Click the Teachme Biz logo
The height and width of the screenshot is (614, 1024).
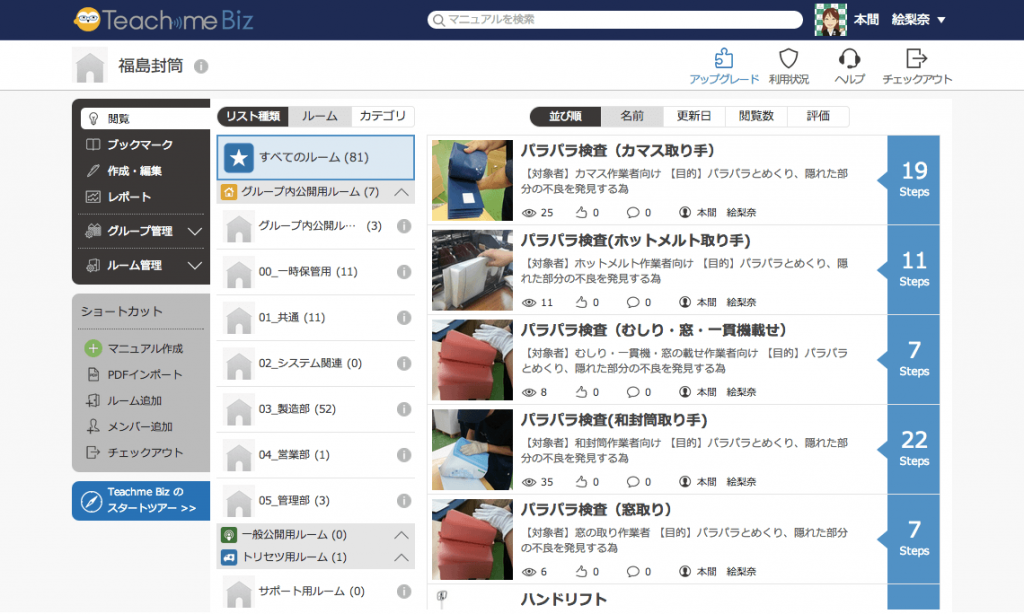click(163, 20)
